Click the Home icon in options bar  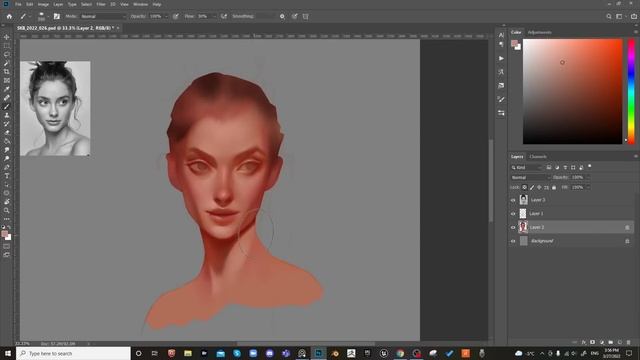point(9,16)
